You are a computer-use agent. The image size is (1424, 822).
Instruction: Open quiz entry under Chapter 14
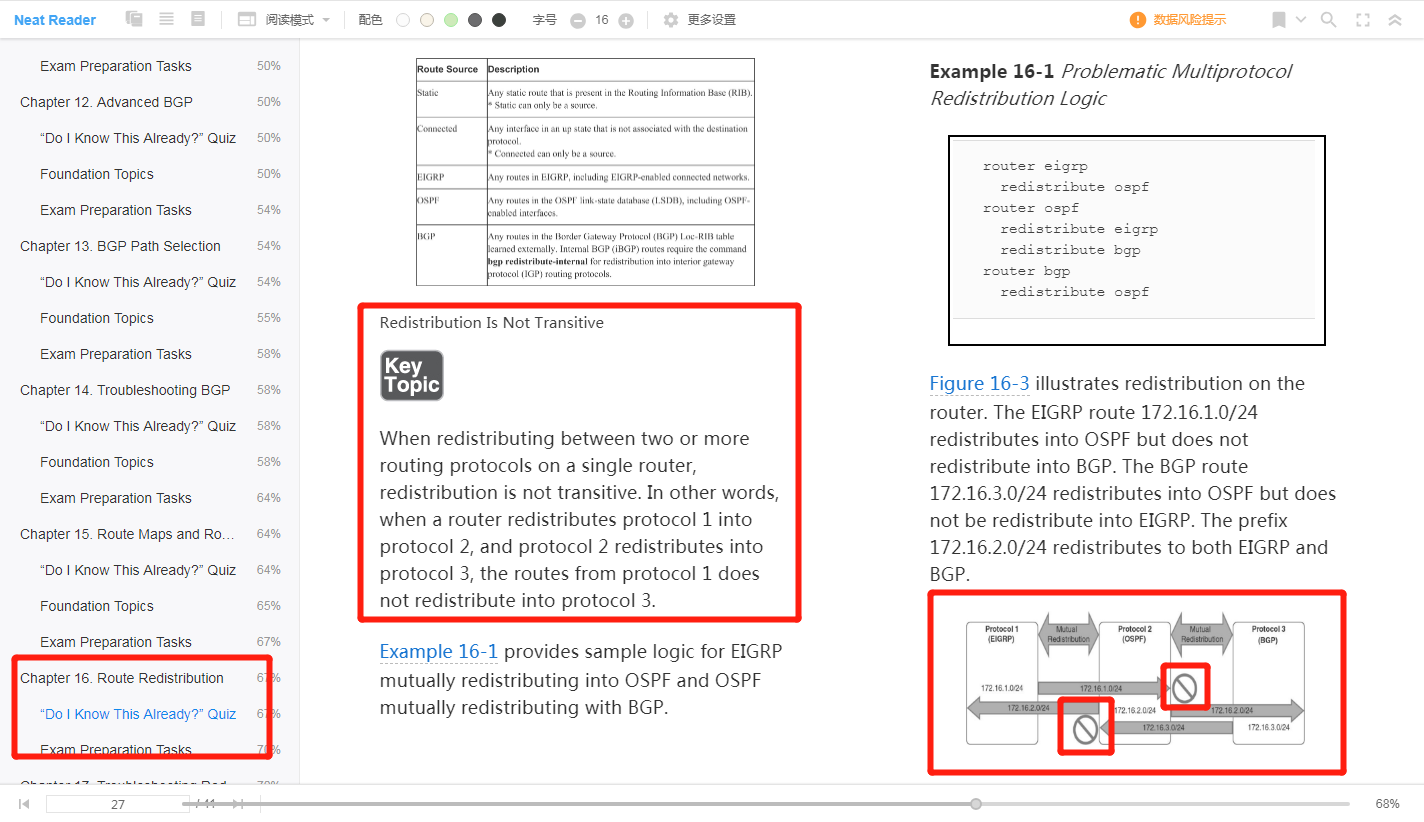[x=138, y=426]
